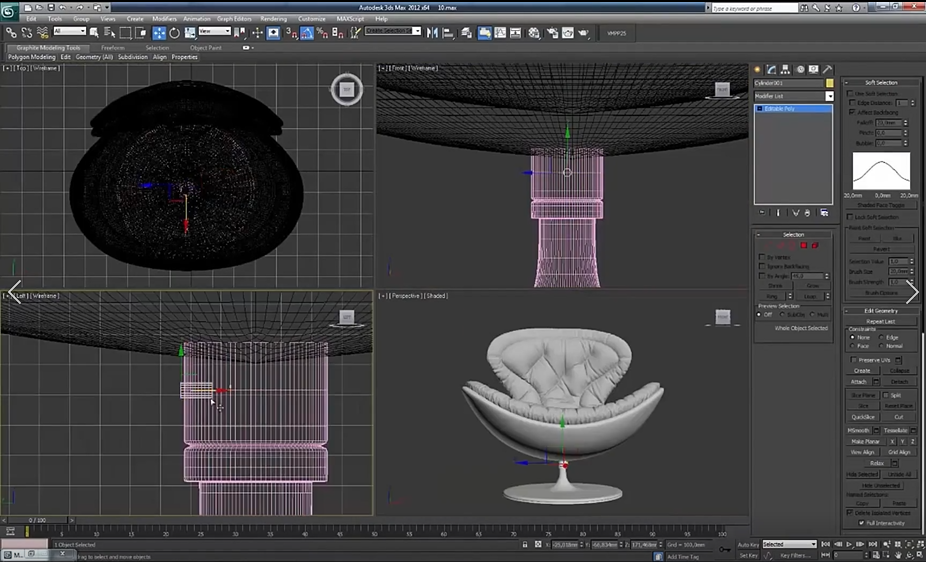The height and width of the screenshot is (562, 926).
Task: Open the MAXScript menu
Action: tap(350, 19)
